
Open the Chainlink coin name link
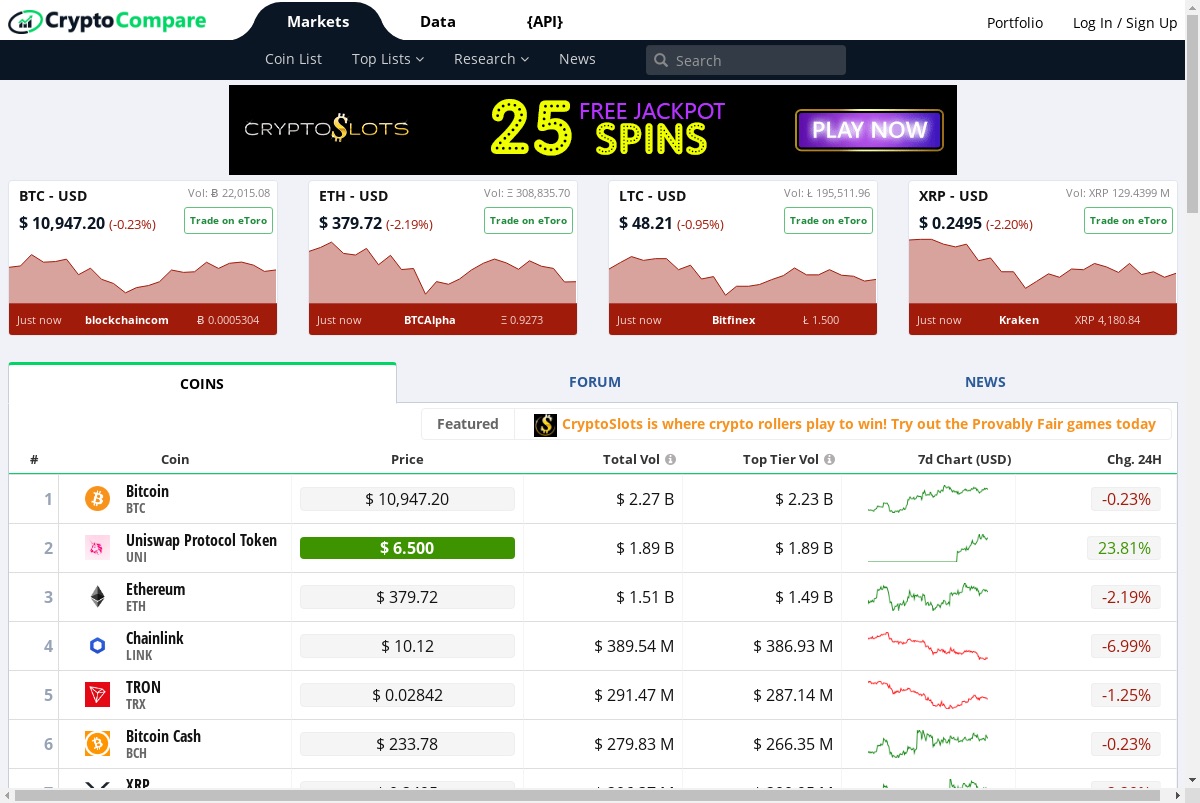[155, 638]
